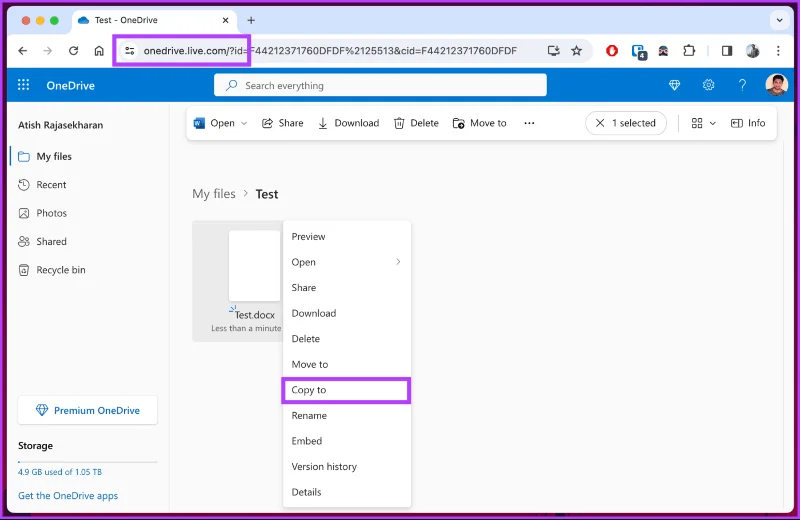
Task: Go to the browser home page
Action: [99, 51]
